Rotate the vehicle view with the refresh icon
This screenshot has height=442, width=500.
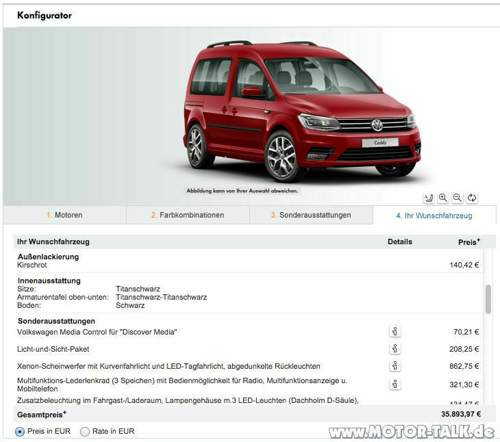click(472, 198)
